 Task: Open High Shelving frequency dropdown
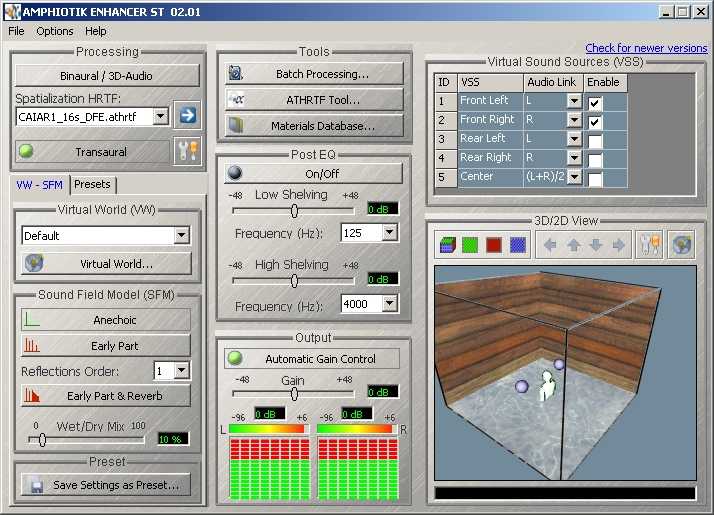(390, 303)
